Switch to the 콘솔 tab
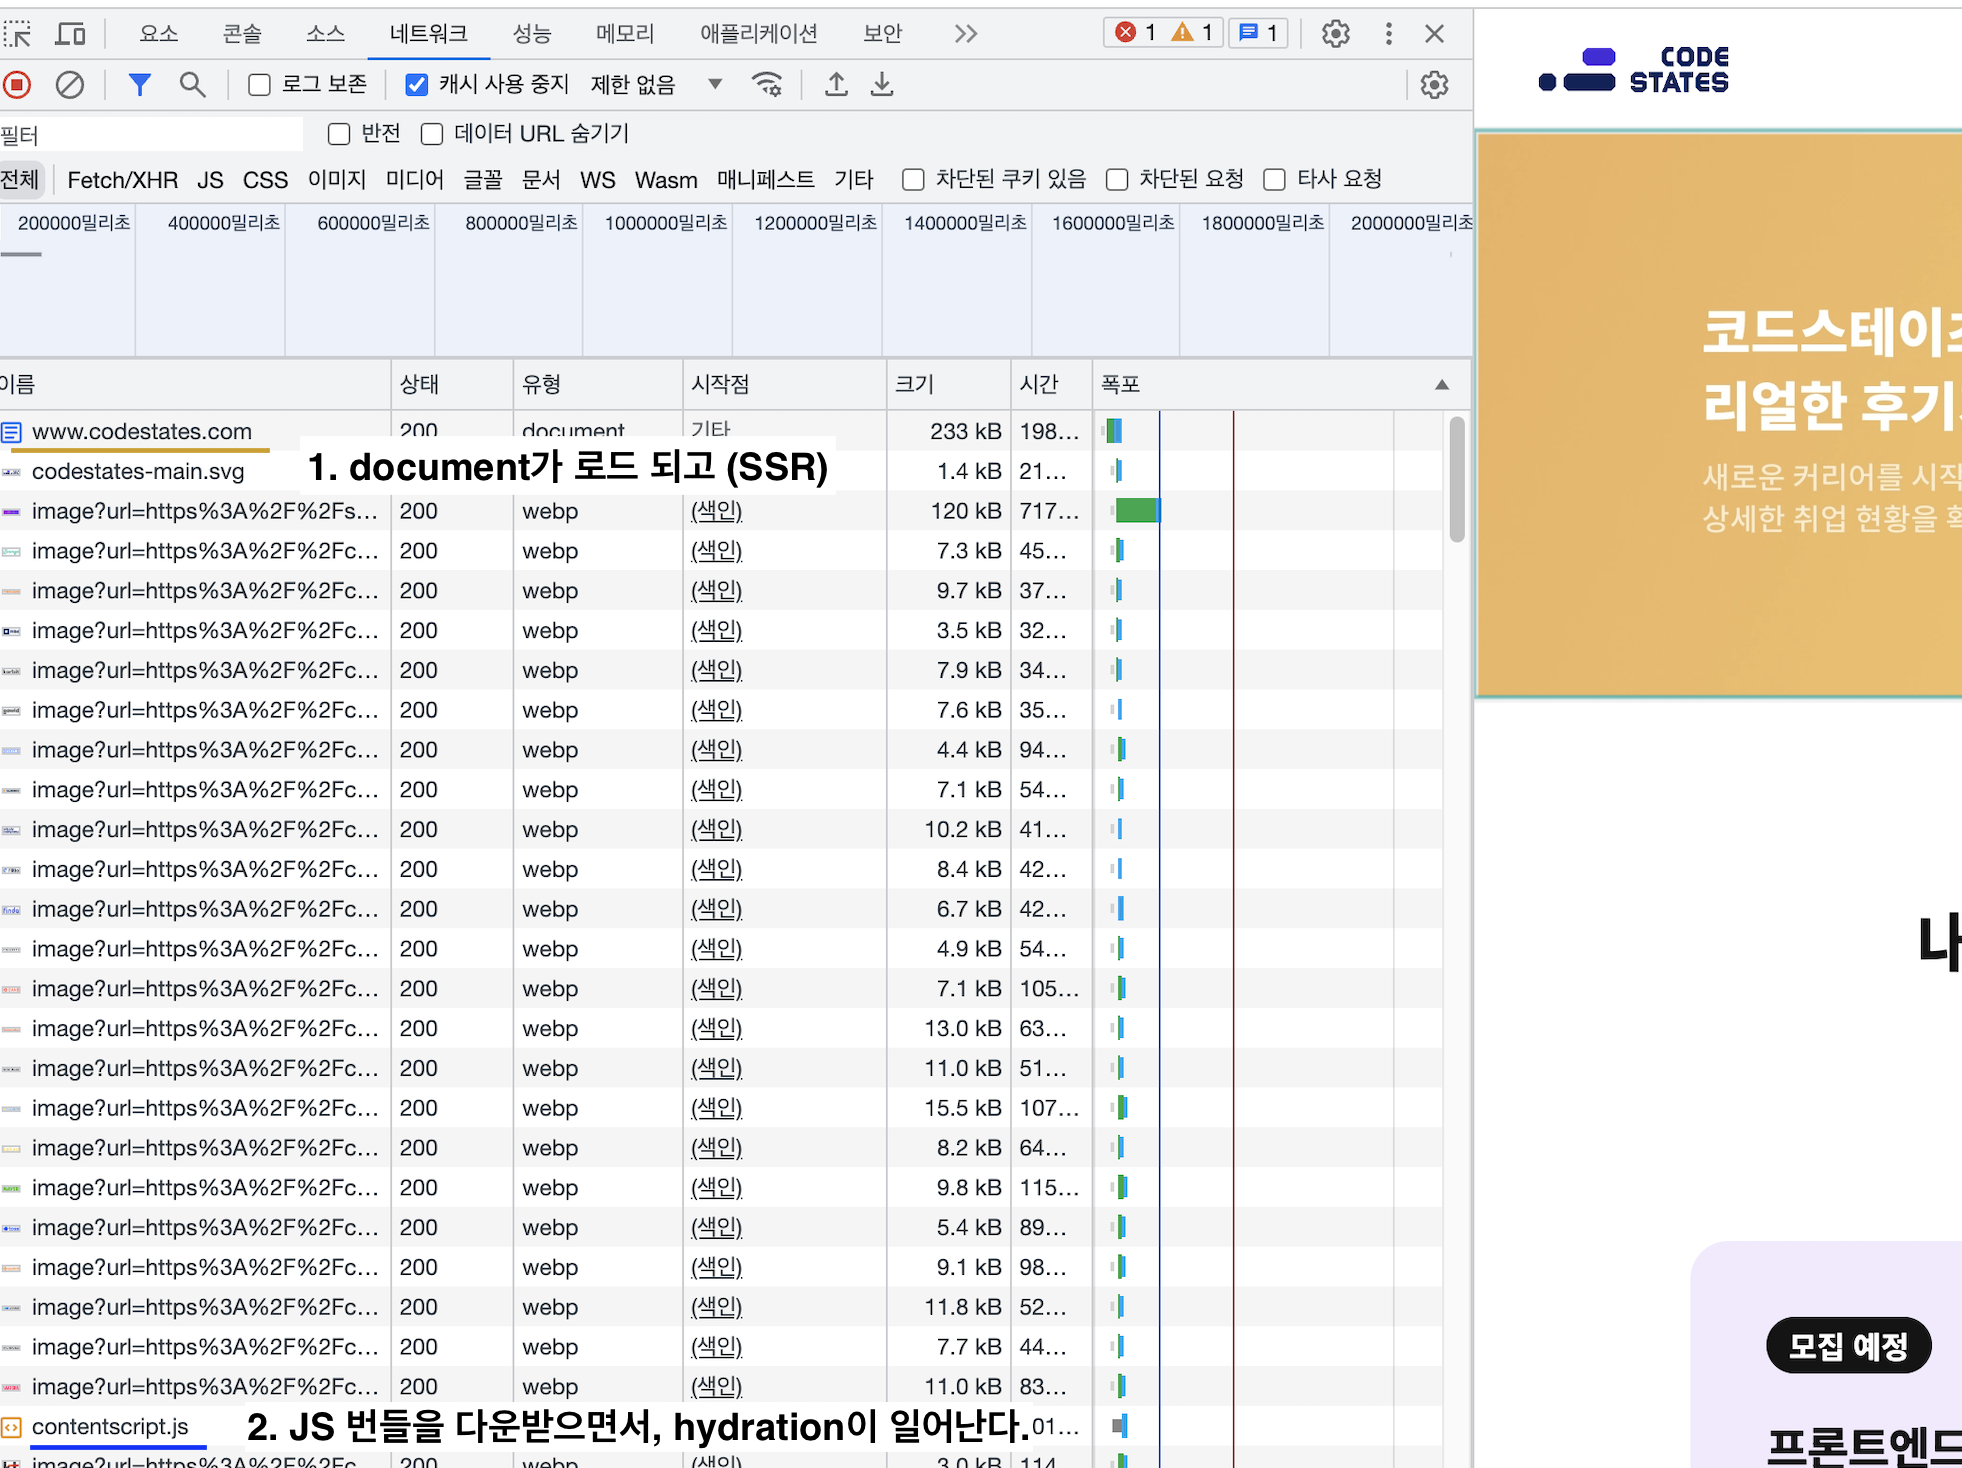 [x=242, y=34]
